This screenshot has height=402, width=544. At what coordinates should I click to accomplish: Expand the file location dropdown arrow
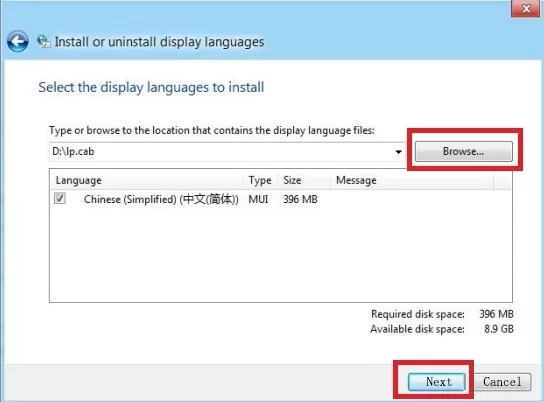(x=398, y=152)
